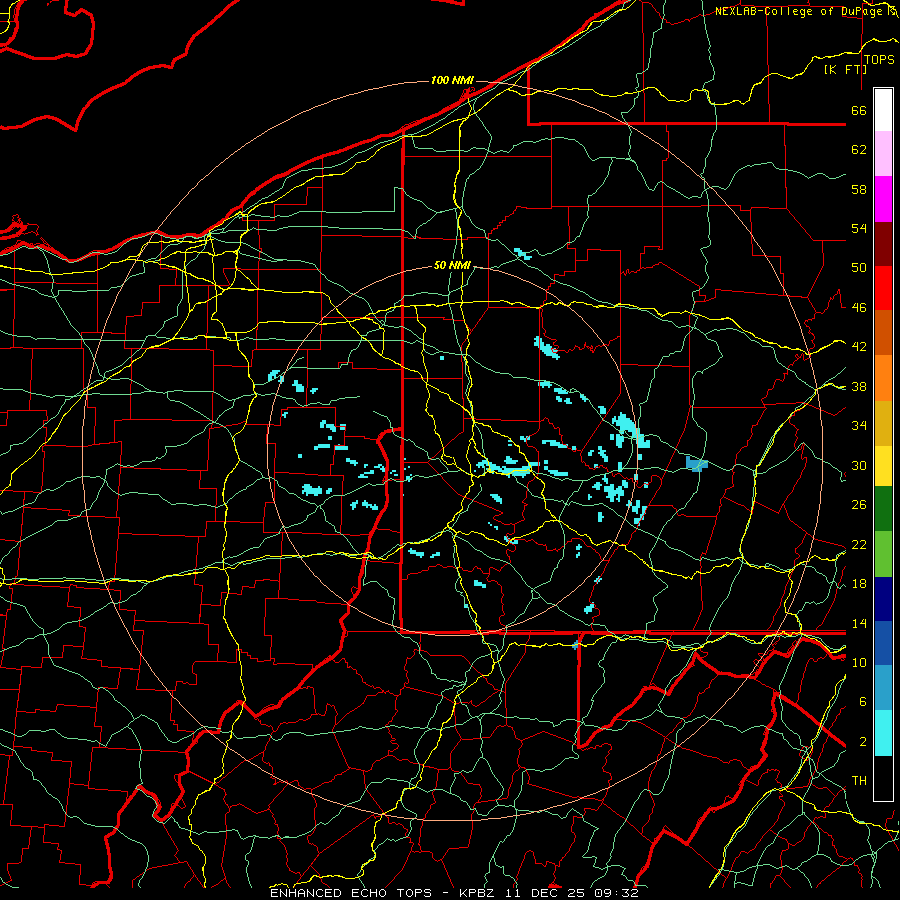Click the 62 value on the legend
Viewport: 900px width, 900px height.
859,150
